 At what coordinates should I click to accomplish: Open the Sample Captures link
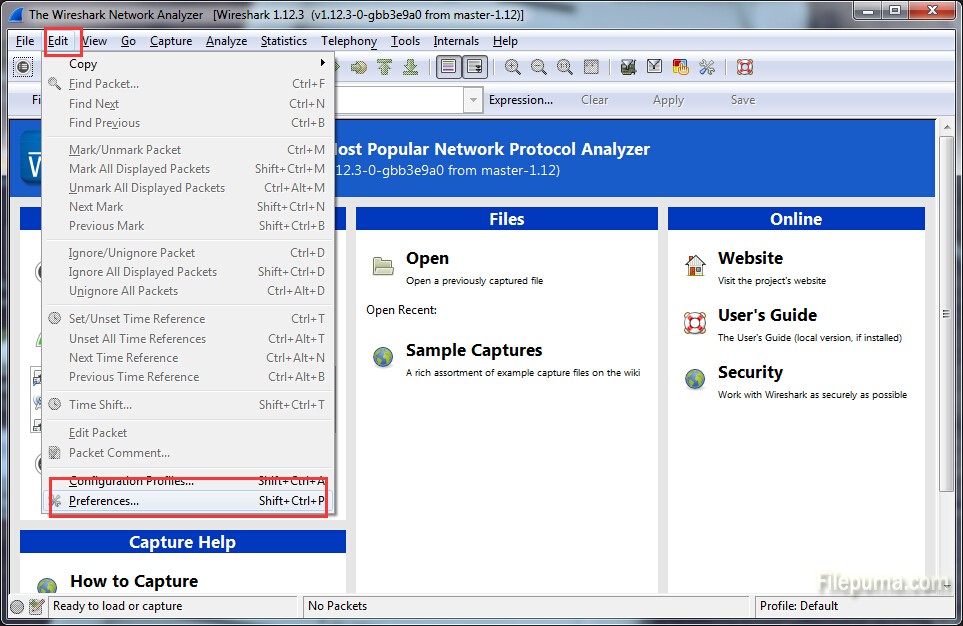474,350
